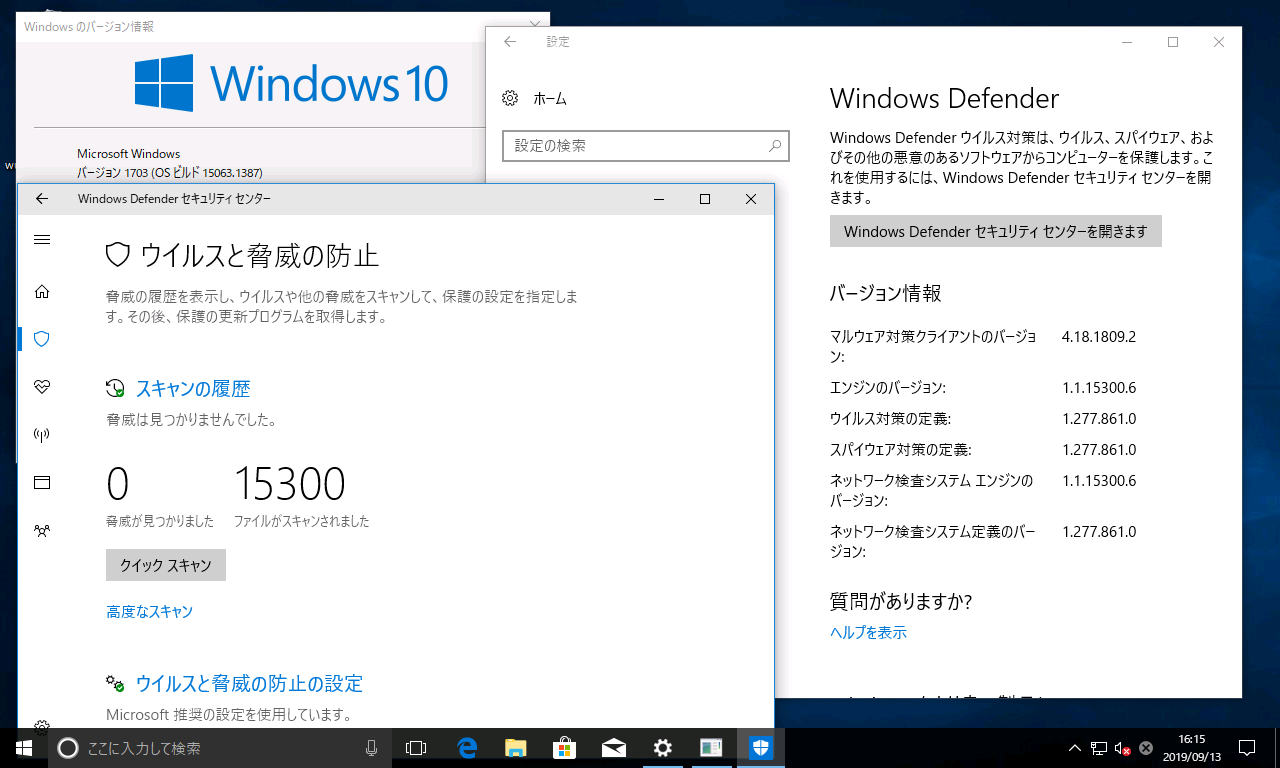Maximize the Defender Security Center window
Screen dimensions: 1280x768
pos(705,199)
